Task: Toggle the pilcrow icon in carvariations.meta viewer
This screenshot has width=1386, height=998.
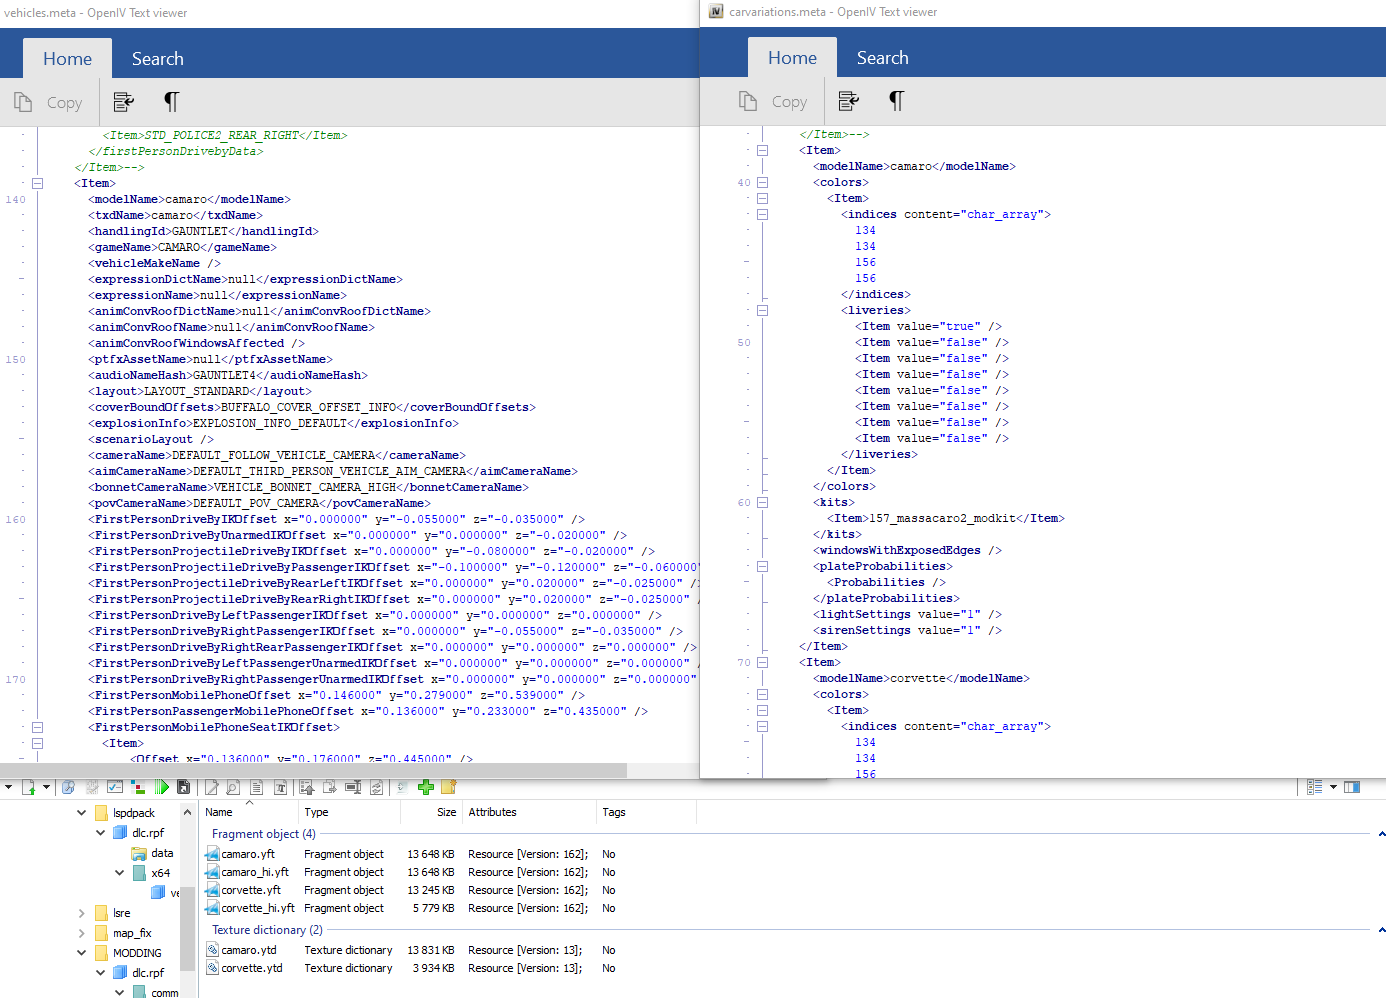Action: (896, 101)
